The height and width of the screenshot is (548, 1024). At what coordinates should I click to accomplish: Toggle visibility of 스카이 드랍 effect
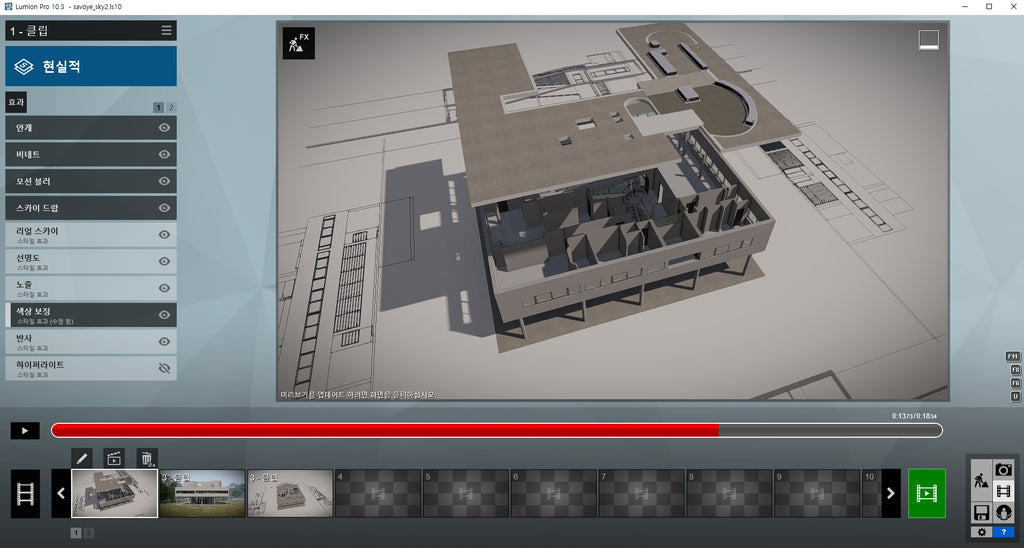pyautogui.click(x=165, y=208)
